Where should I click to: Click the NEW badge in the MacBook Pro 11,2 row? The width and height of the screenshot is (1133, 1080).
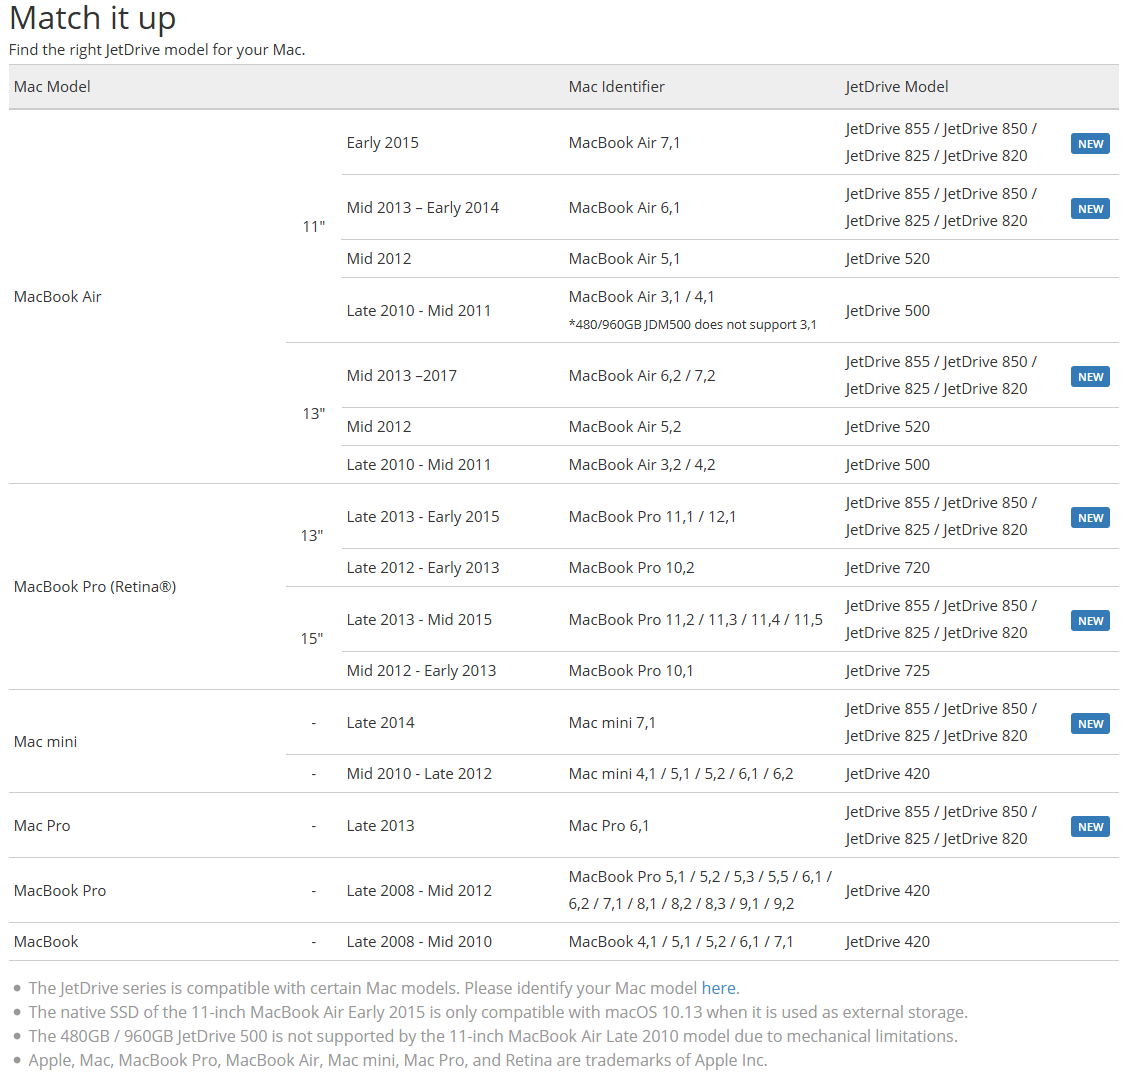coord(1090,621)
